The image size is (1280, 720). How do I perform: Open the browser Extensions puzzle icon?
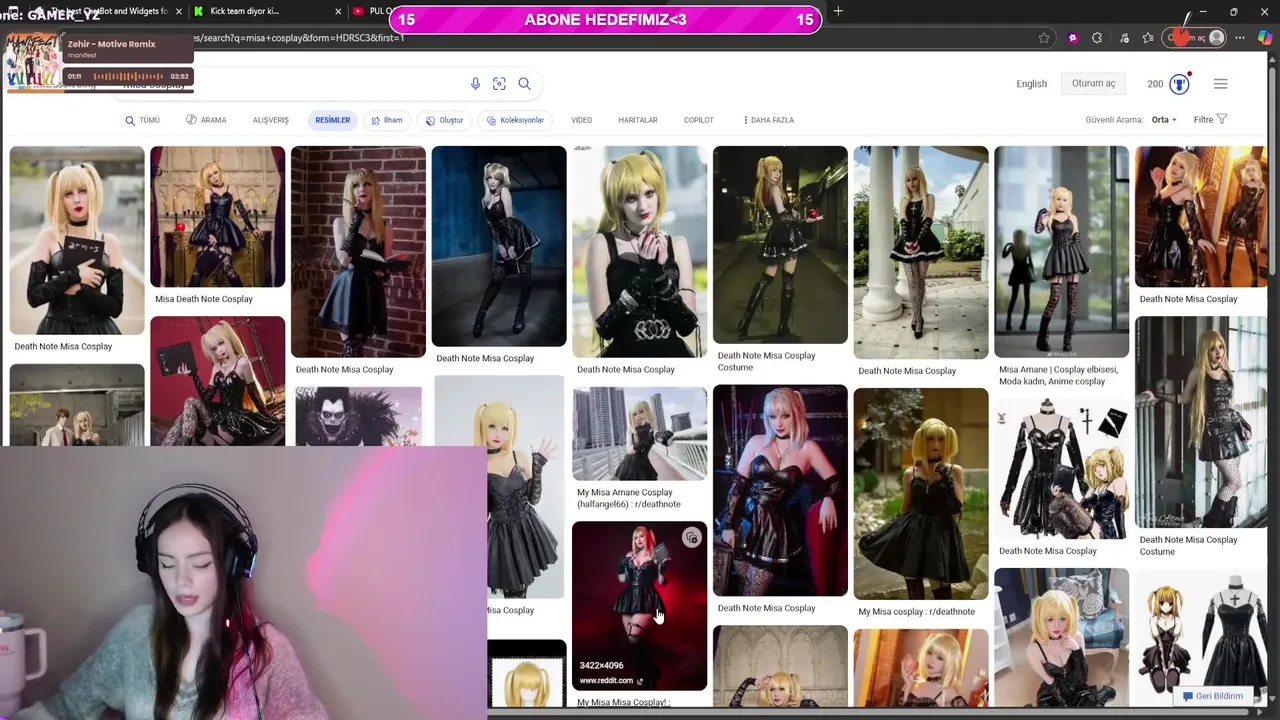coord(1097,38)
